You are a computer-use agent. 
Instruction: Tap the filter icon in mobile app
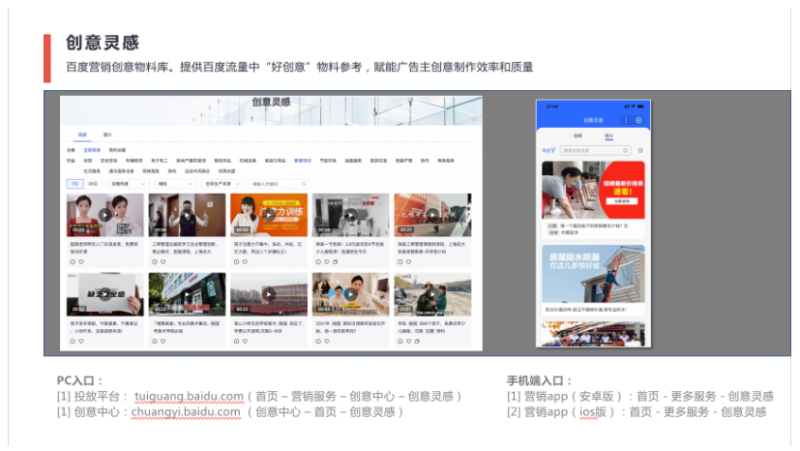[x=548, y=150]
